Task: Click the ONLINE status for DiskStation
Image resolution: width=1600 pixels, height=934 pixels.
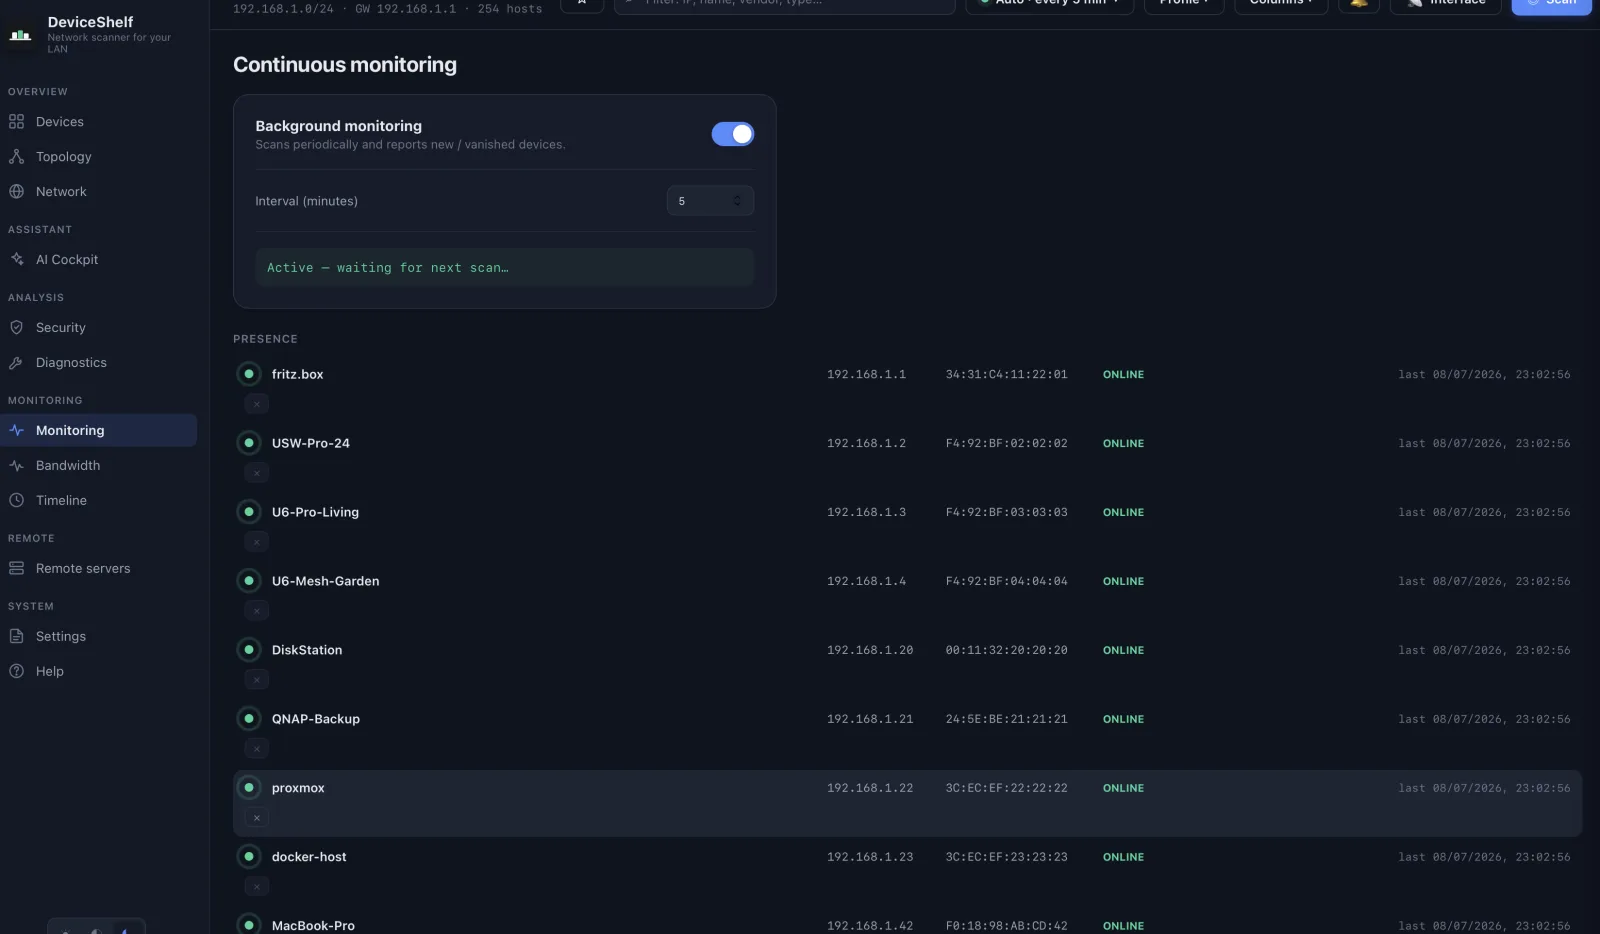Action: (x=1123, y=650)
